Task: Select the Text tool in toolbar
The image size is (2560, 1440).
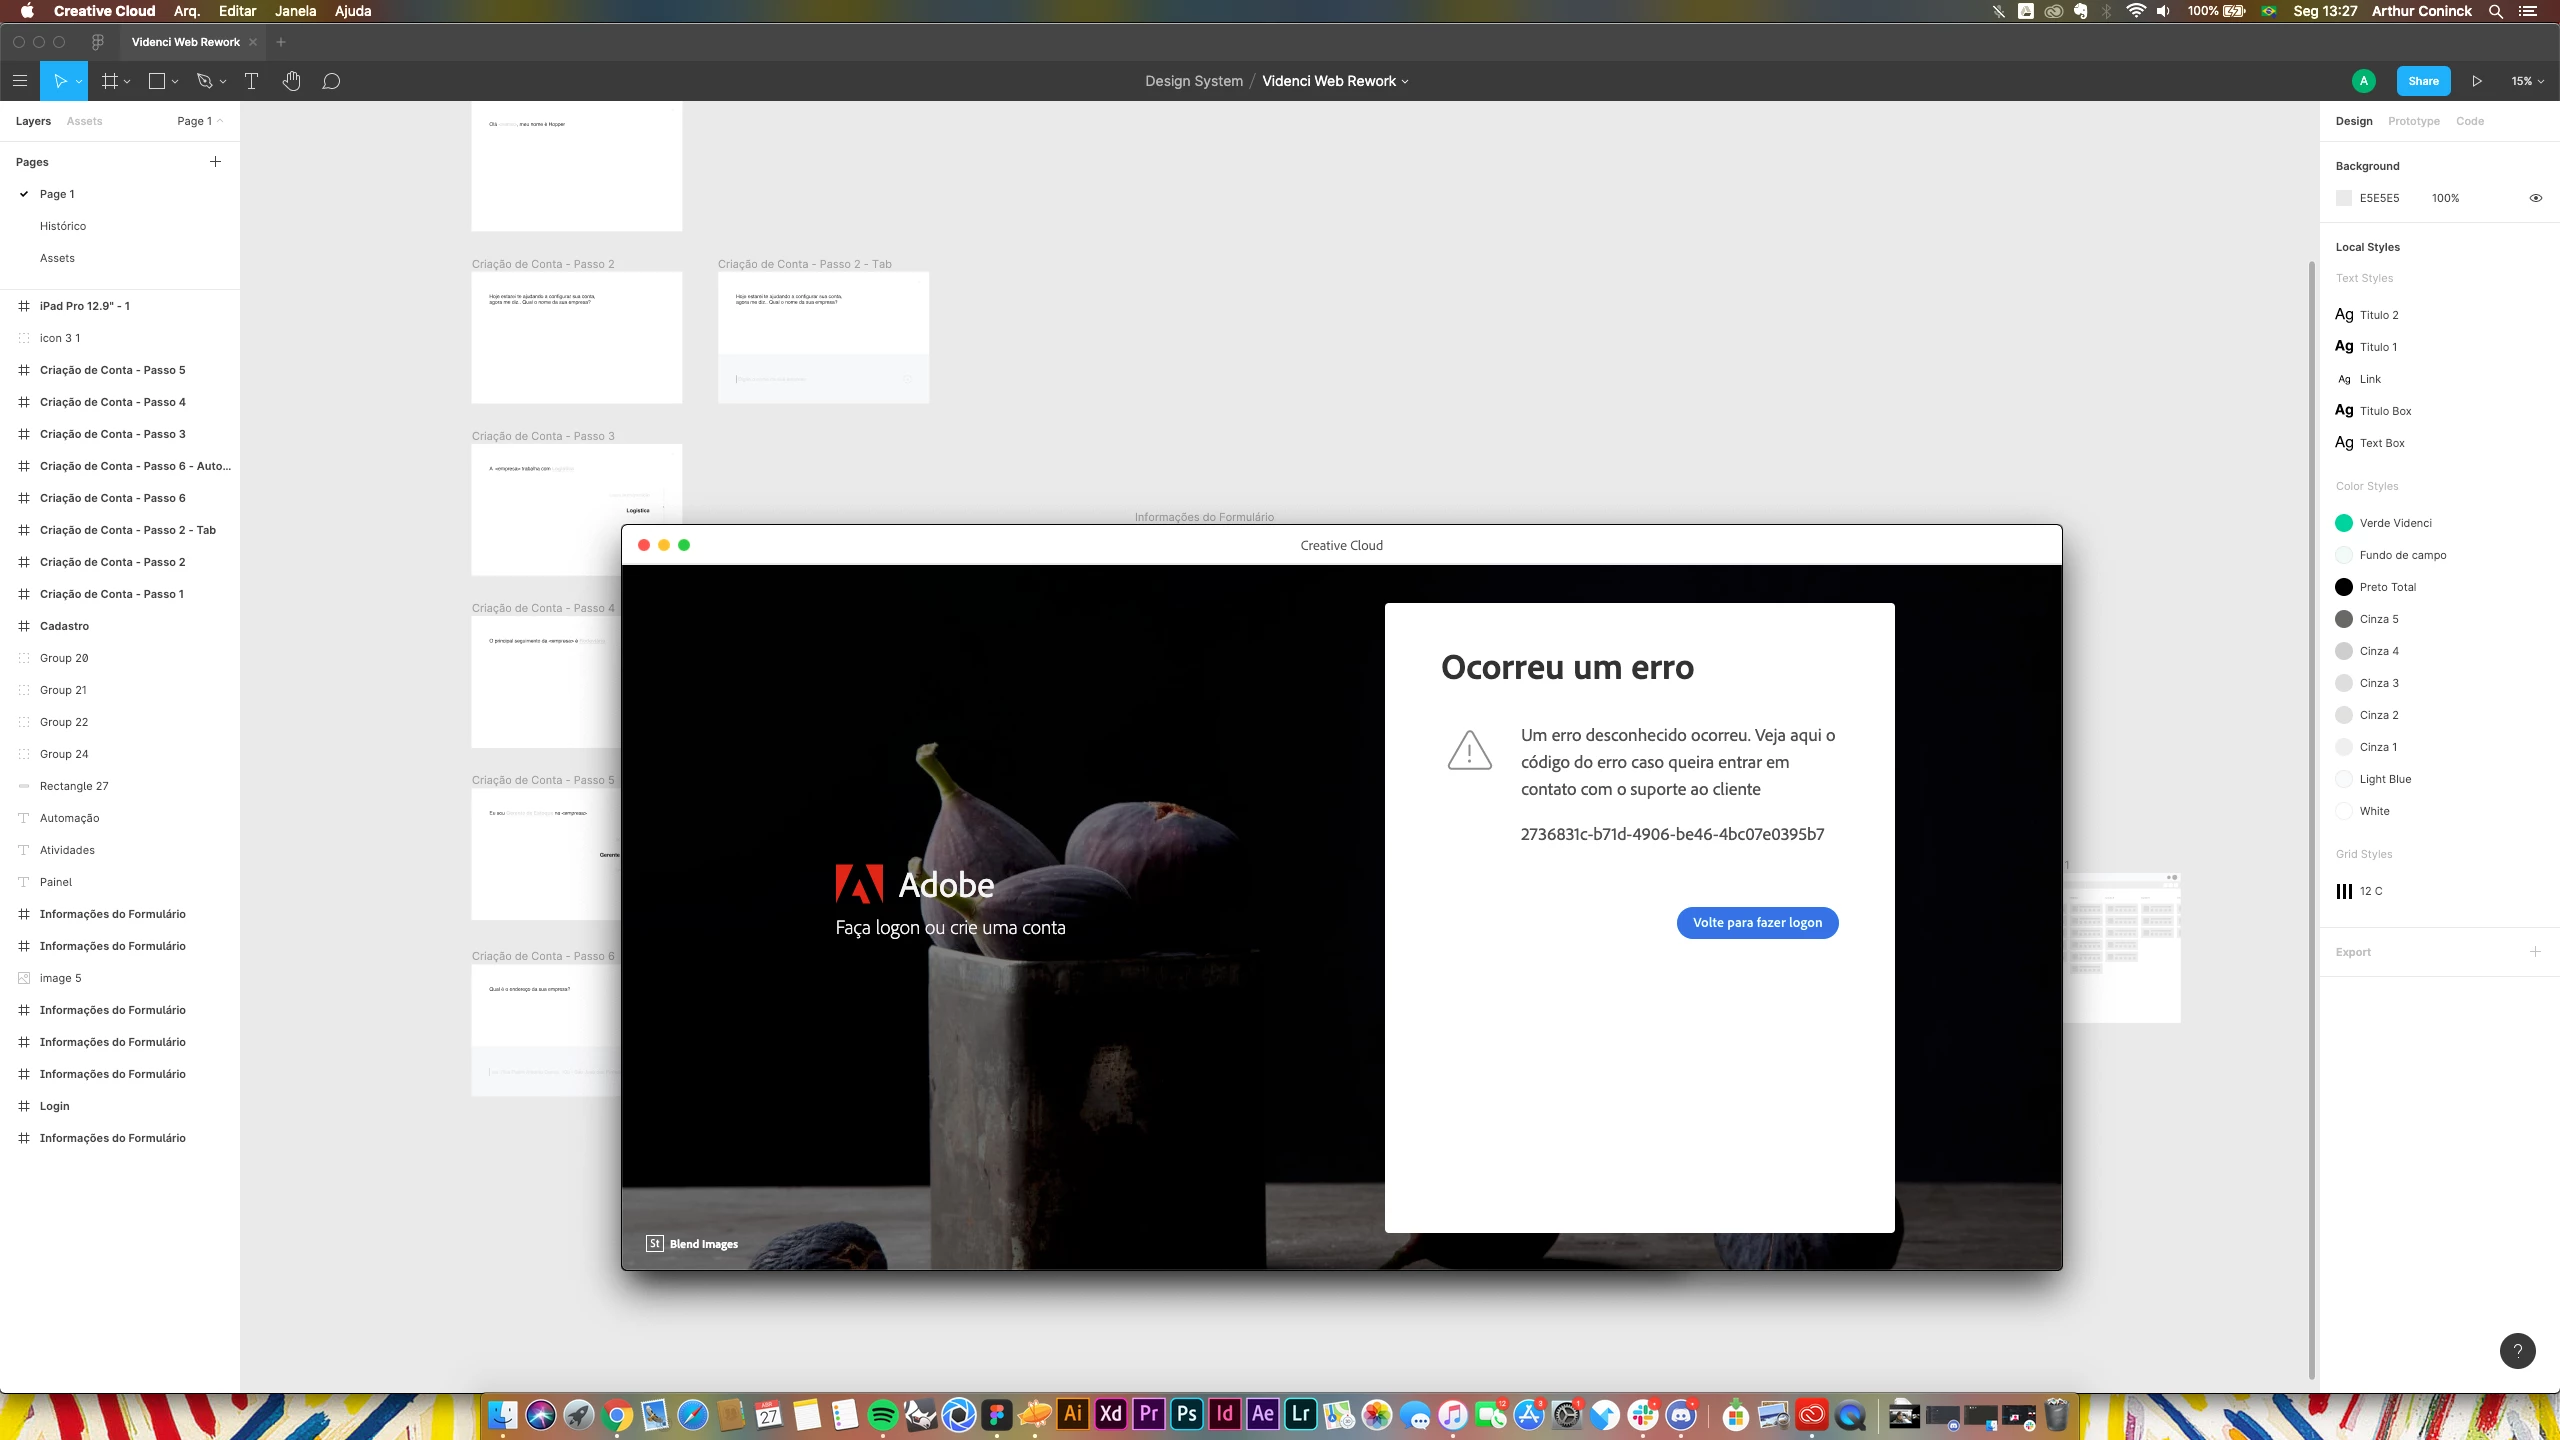Action: (x=251, y=81)
